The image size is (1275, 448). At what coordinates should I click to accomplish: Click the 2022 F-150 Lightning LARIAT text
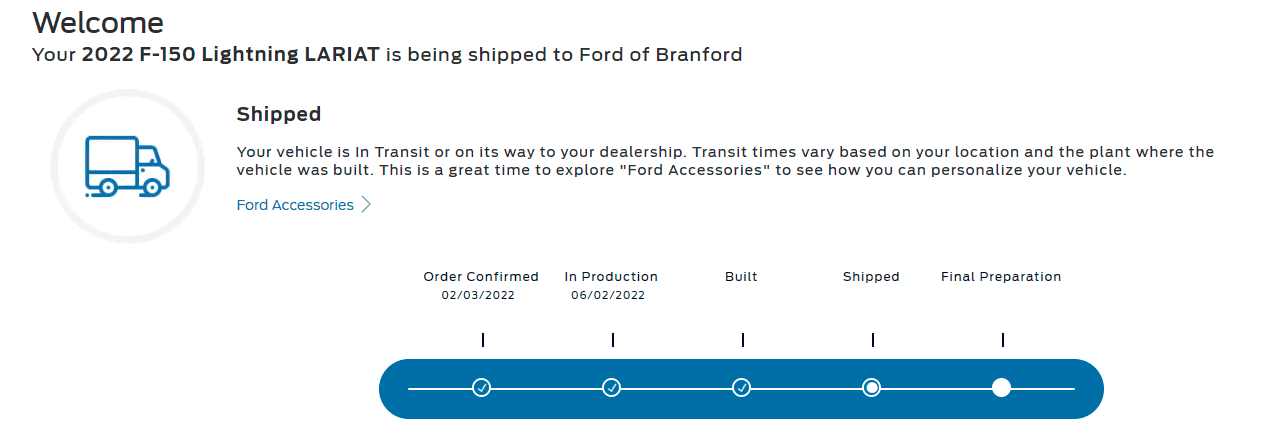230,55
